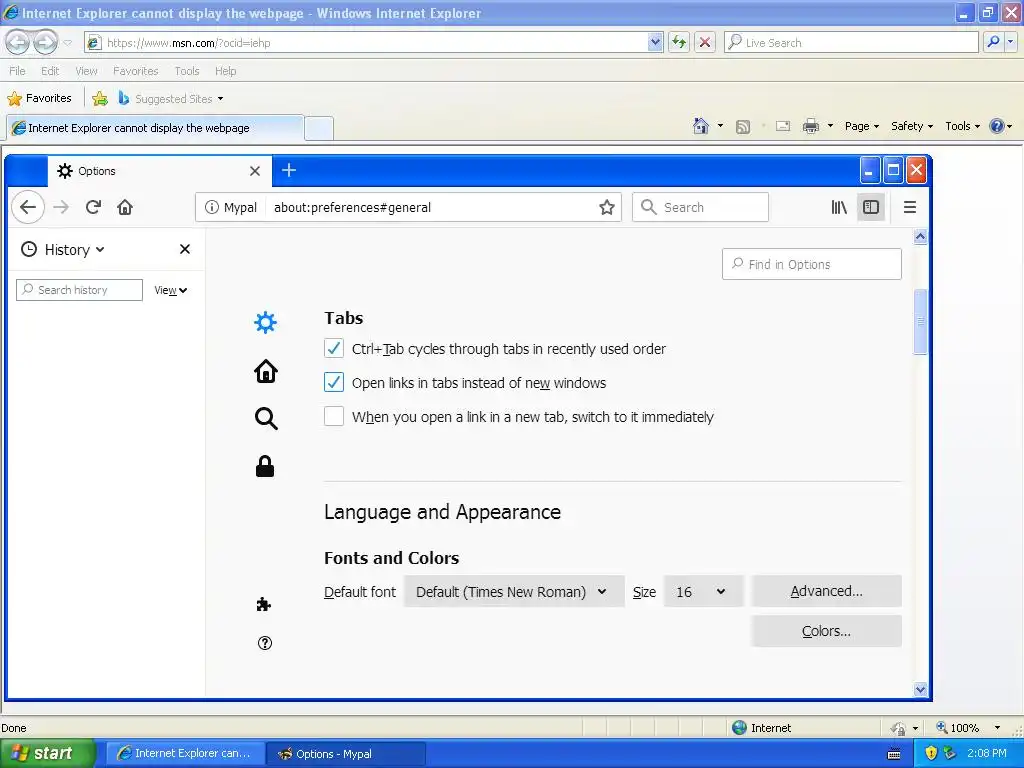Open a new tab in Mypal
1024x768 pixels.
289,170
